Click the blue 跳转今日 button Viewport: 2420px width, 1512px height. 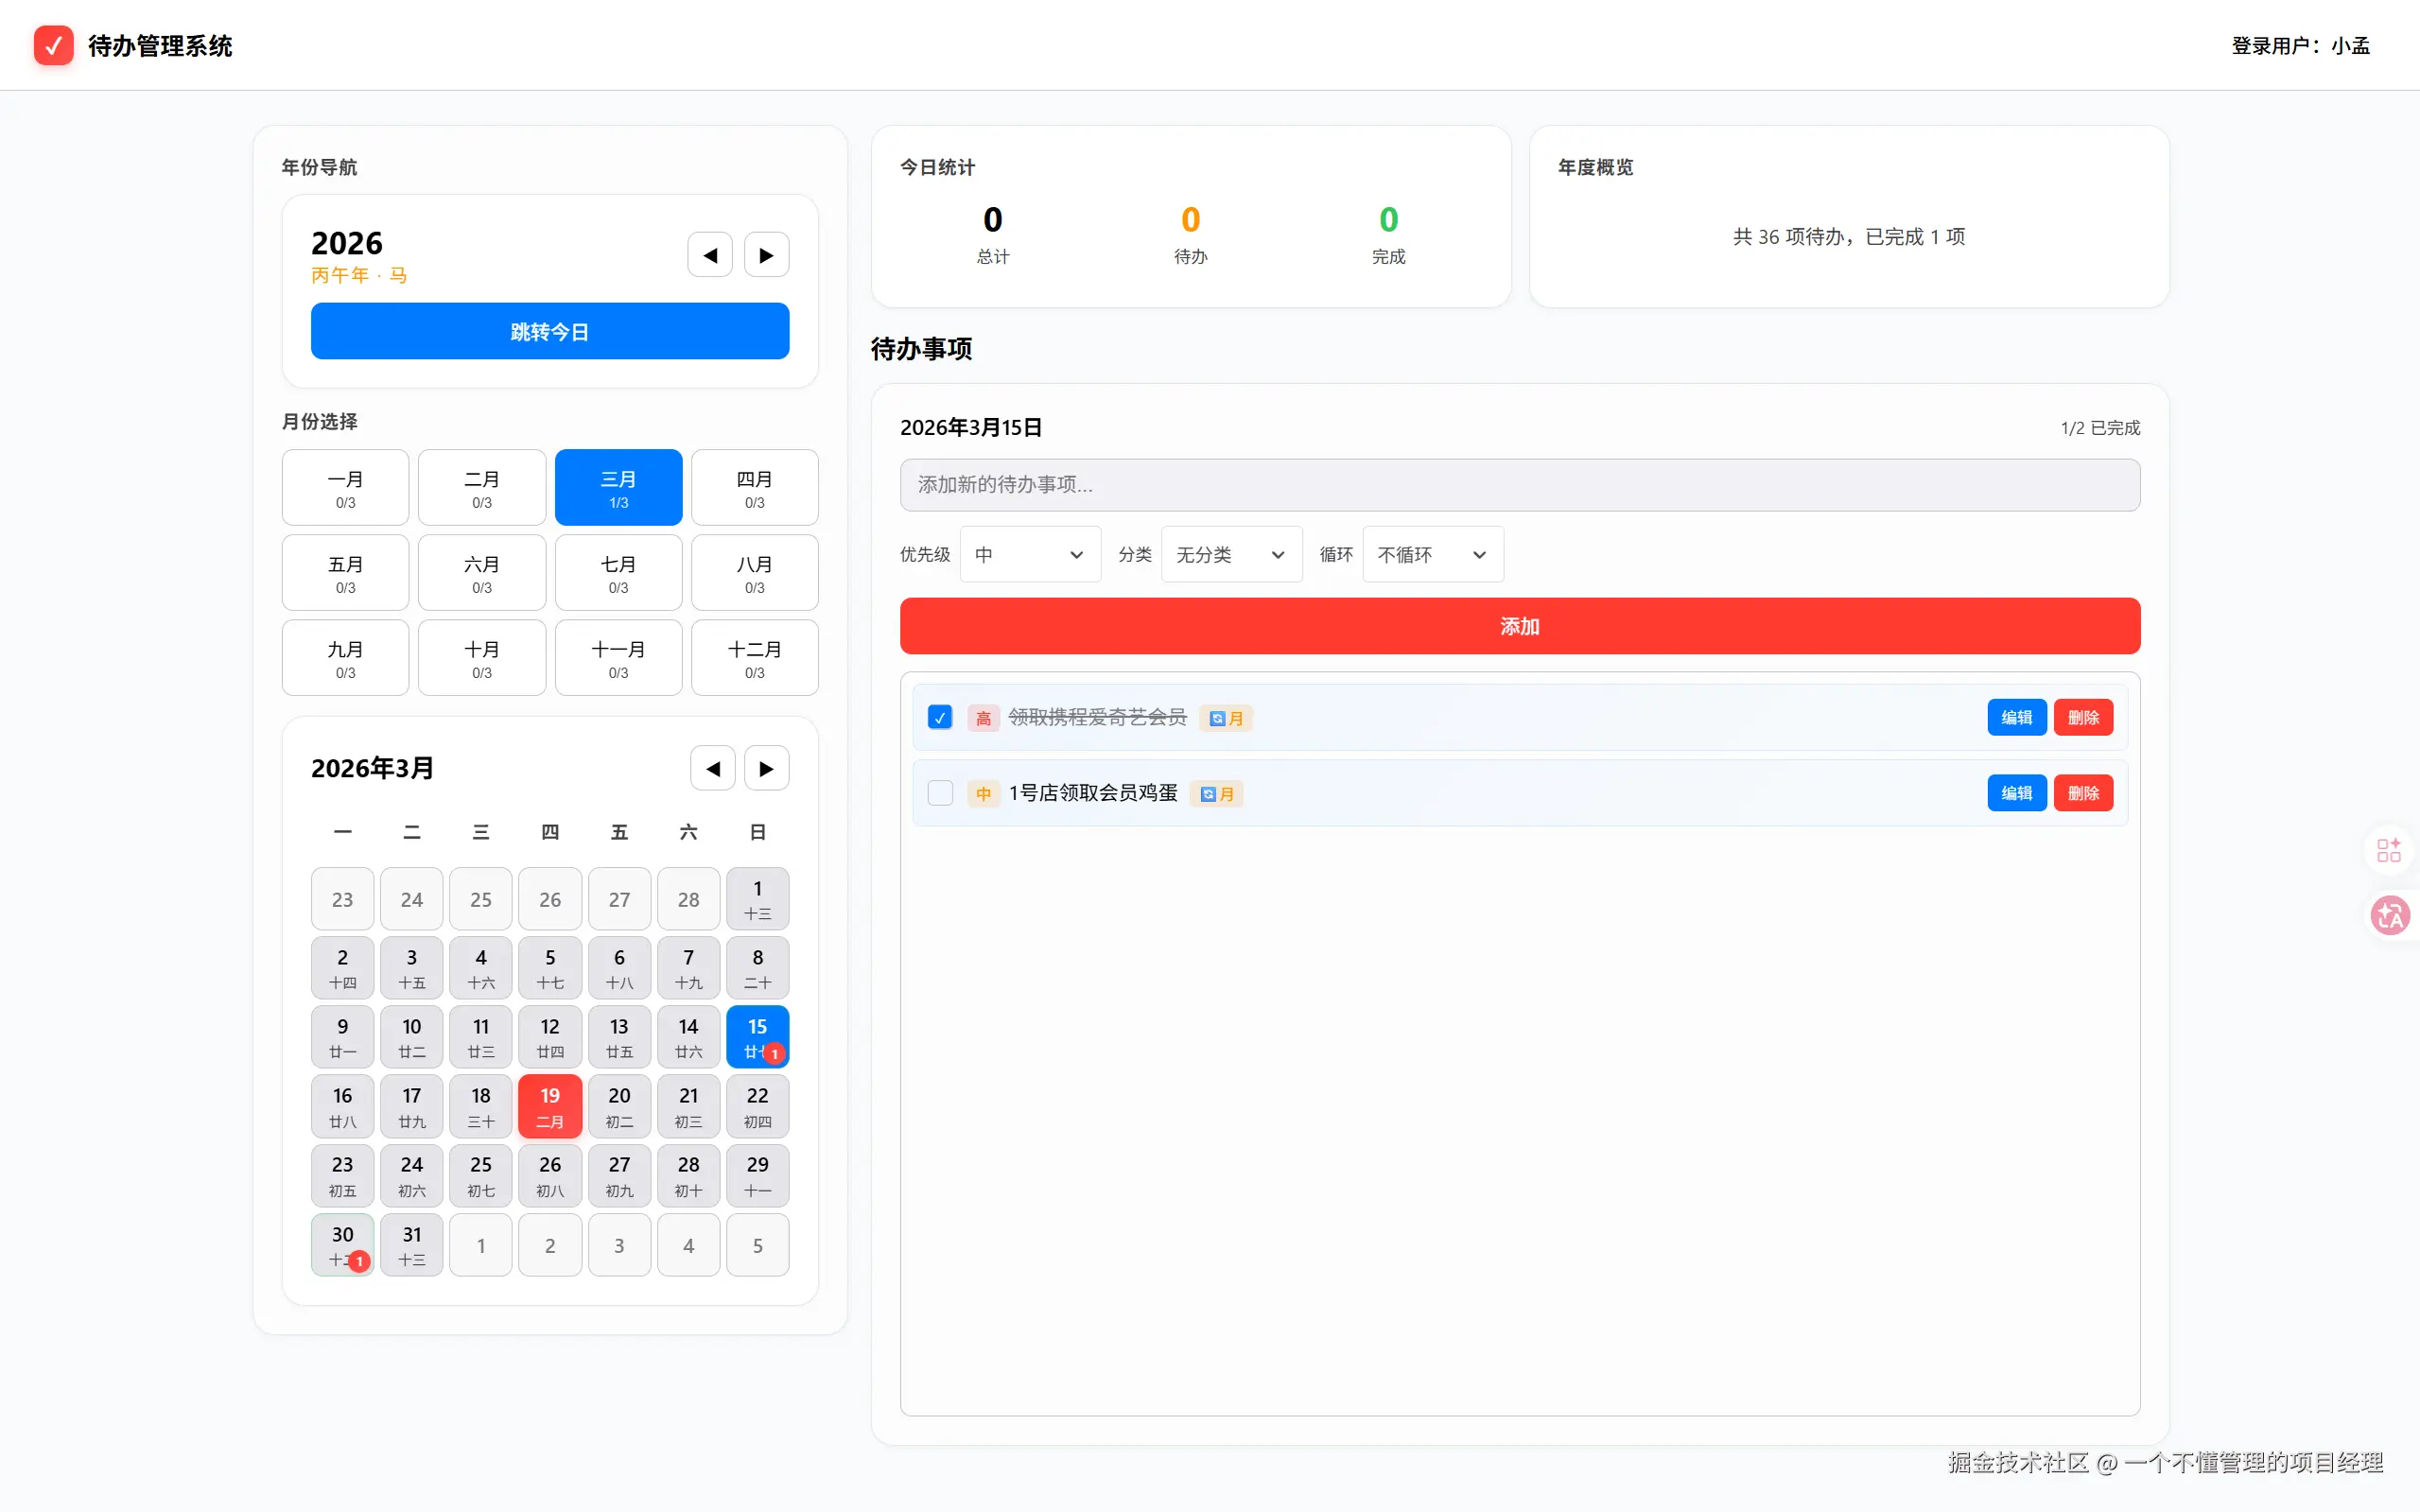pos(550,331)
